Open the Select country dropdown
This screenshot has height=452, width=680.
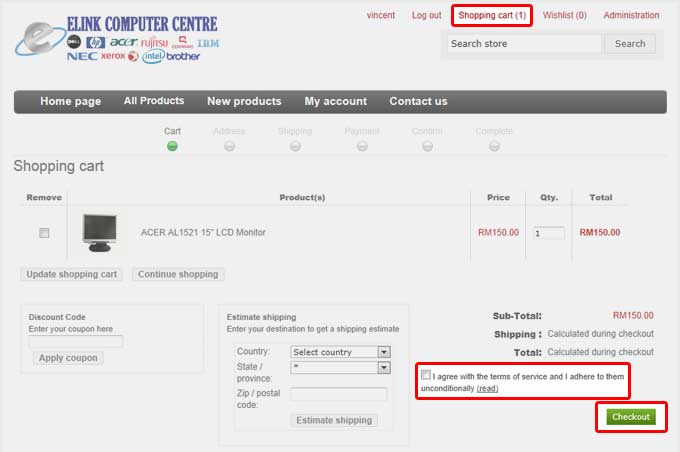340,352
